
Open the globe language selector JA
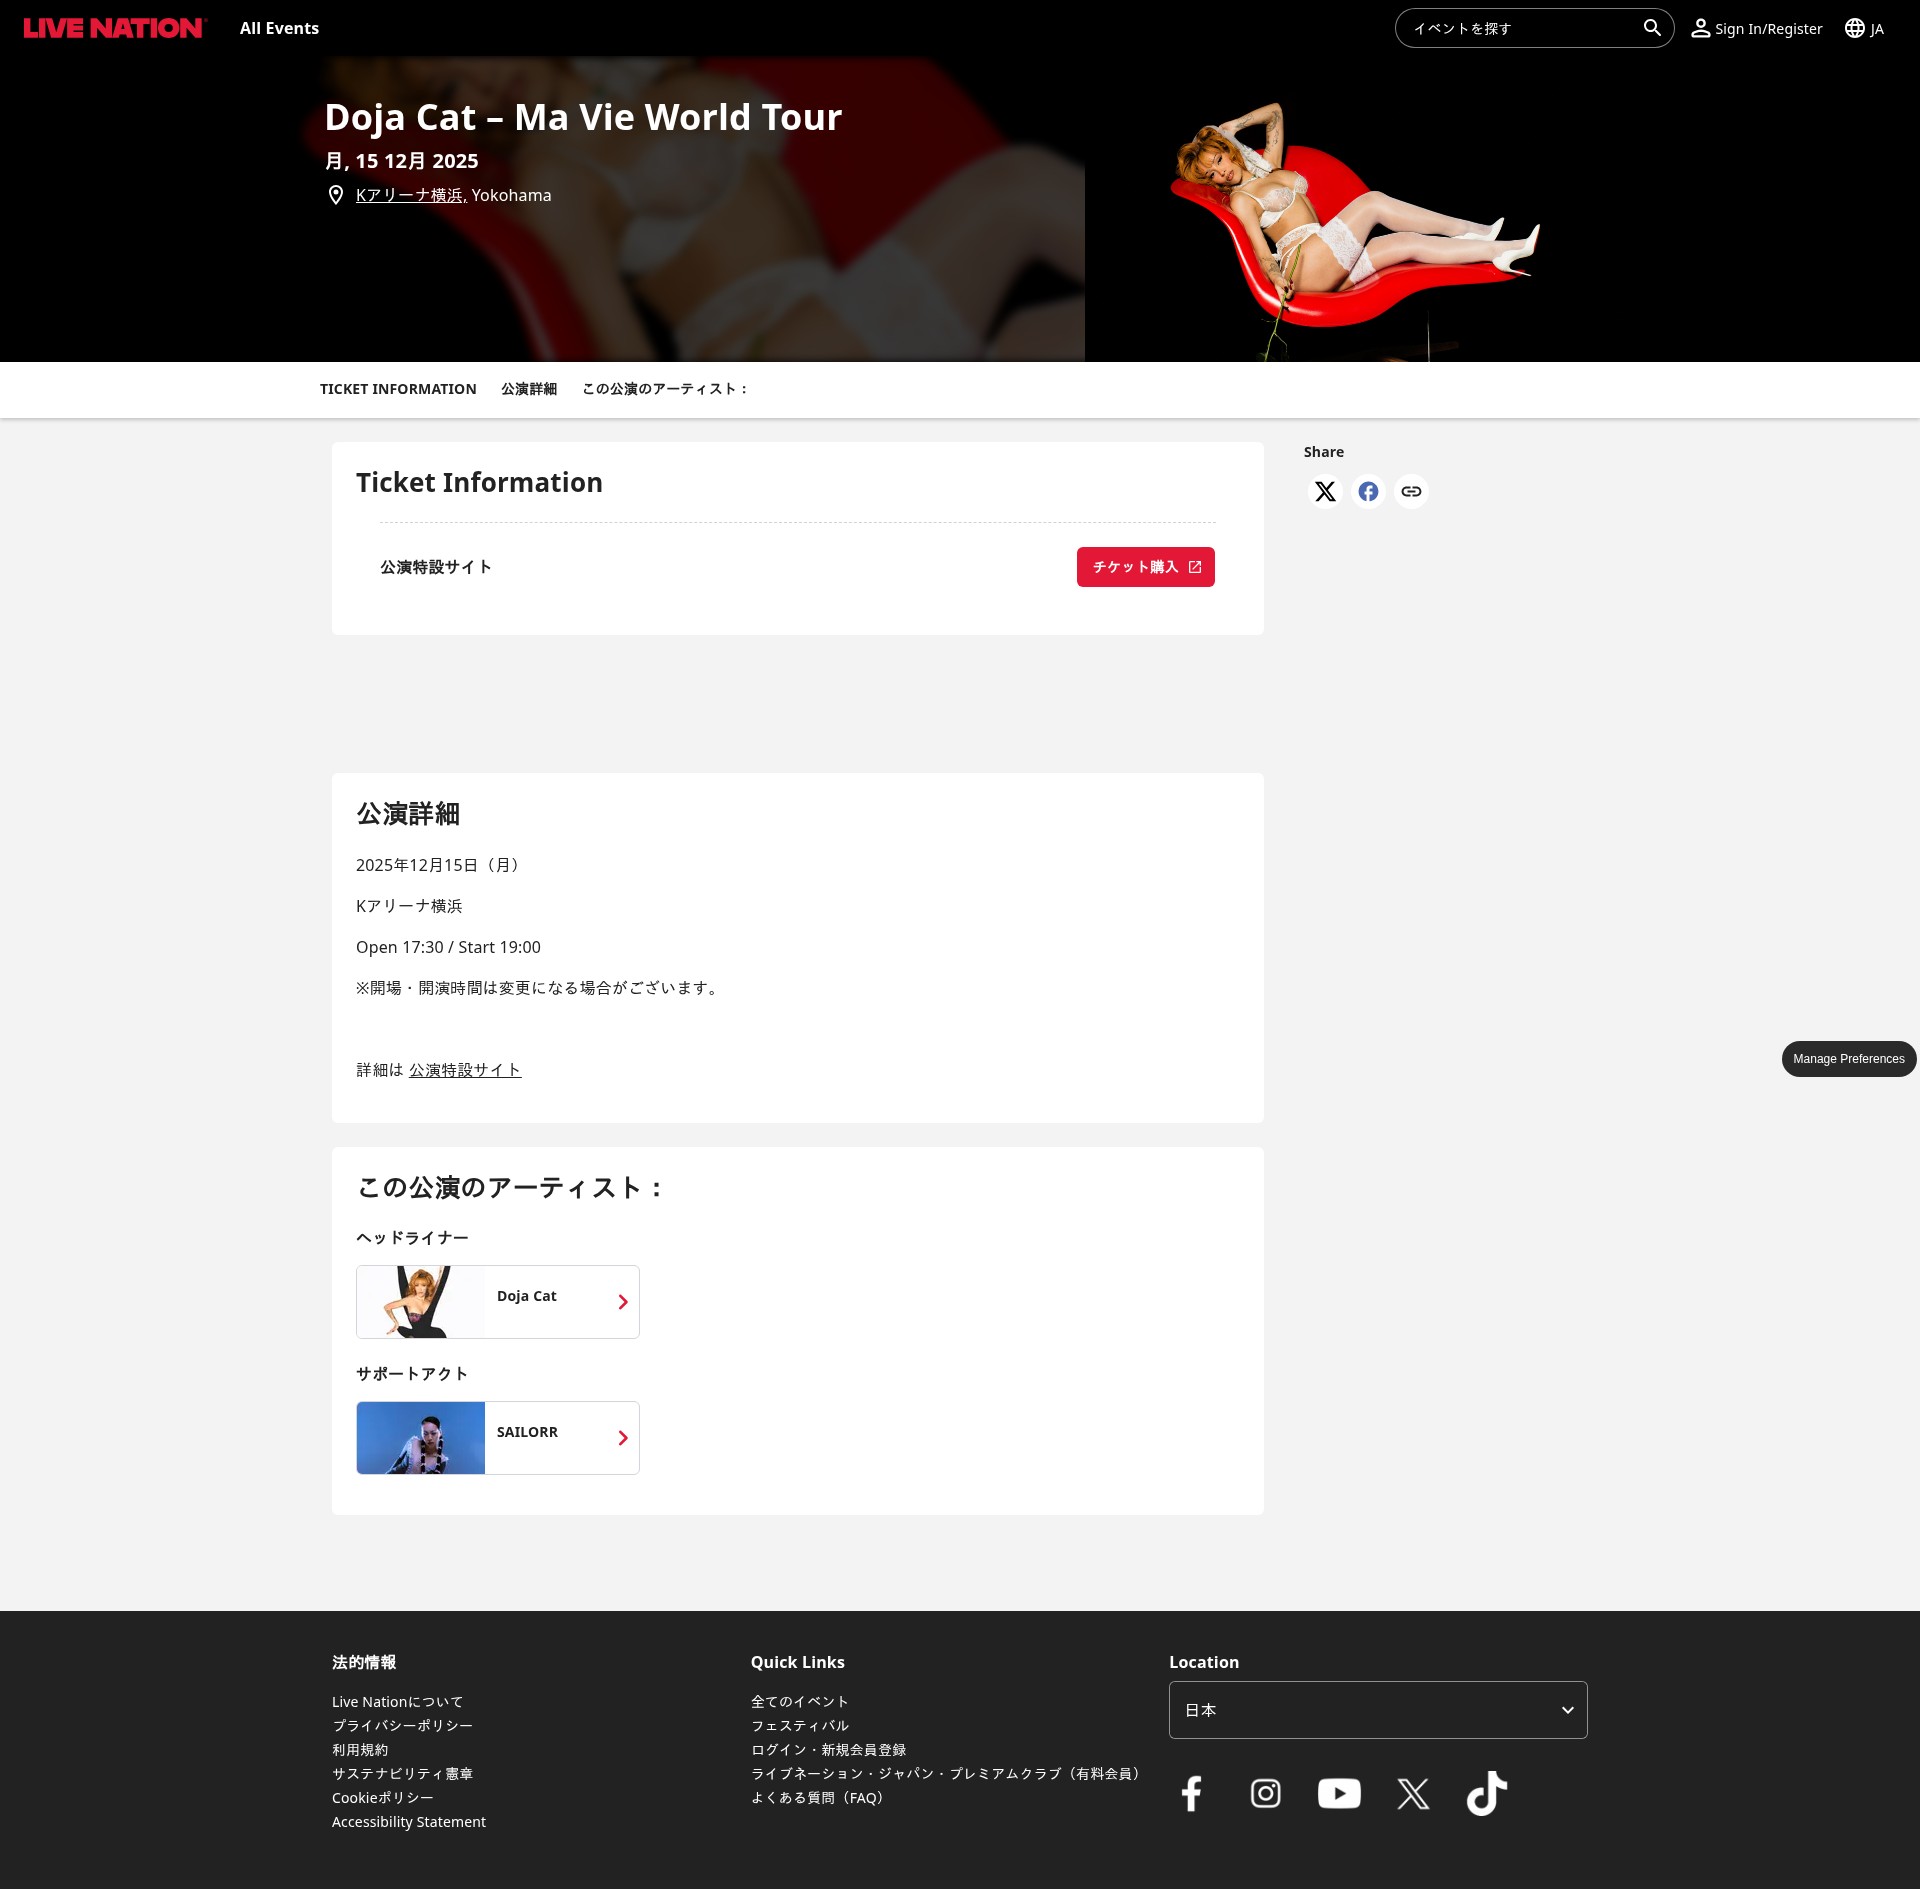point(1864,28)
